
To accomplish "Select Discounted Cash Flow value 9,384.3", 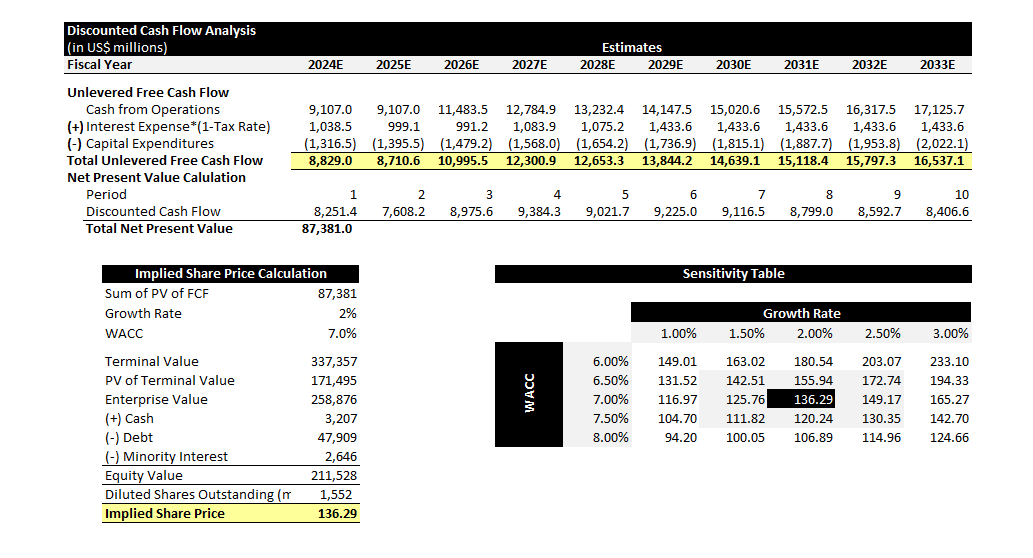I will 540,211.
